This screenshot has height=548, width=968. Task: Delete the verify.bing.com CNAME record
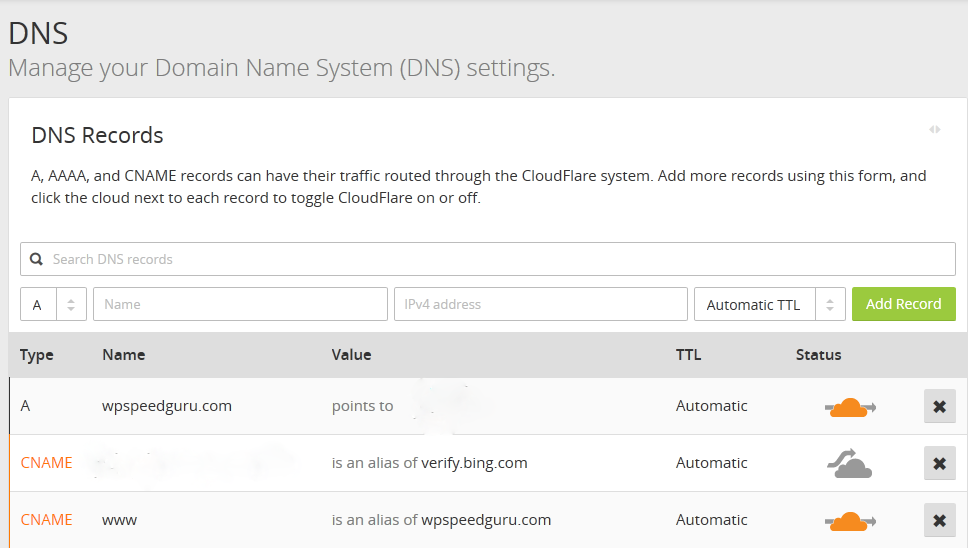940,463
